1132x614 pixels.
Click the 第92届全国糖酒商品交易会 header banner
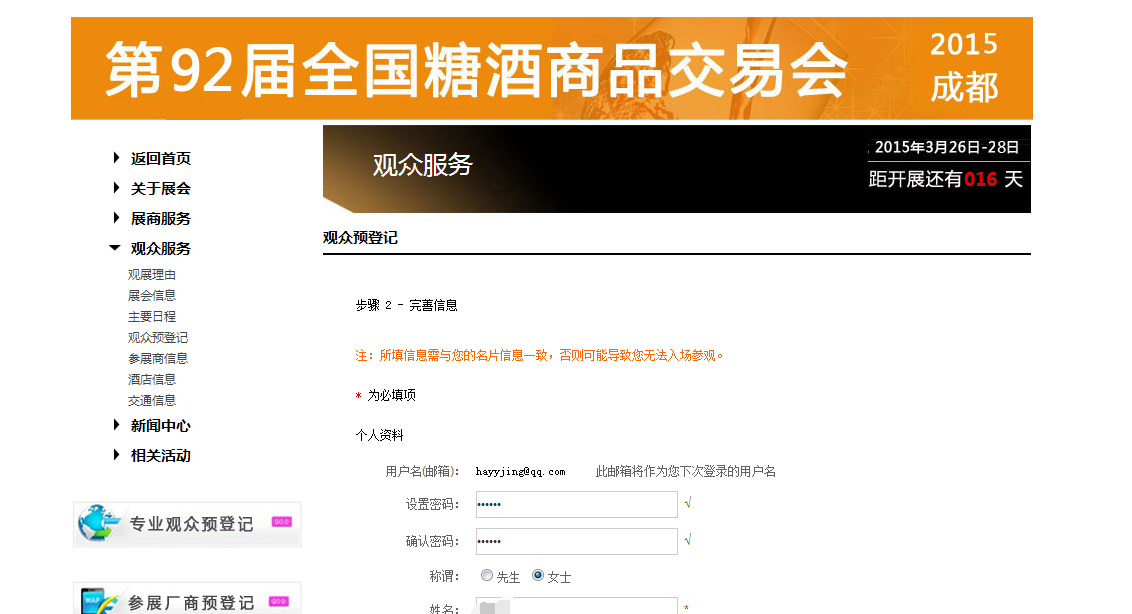pos(552,69)
